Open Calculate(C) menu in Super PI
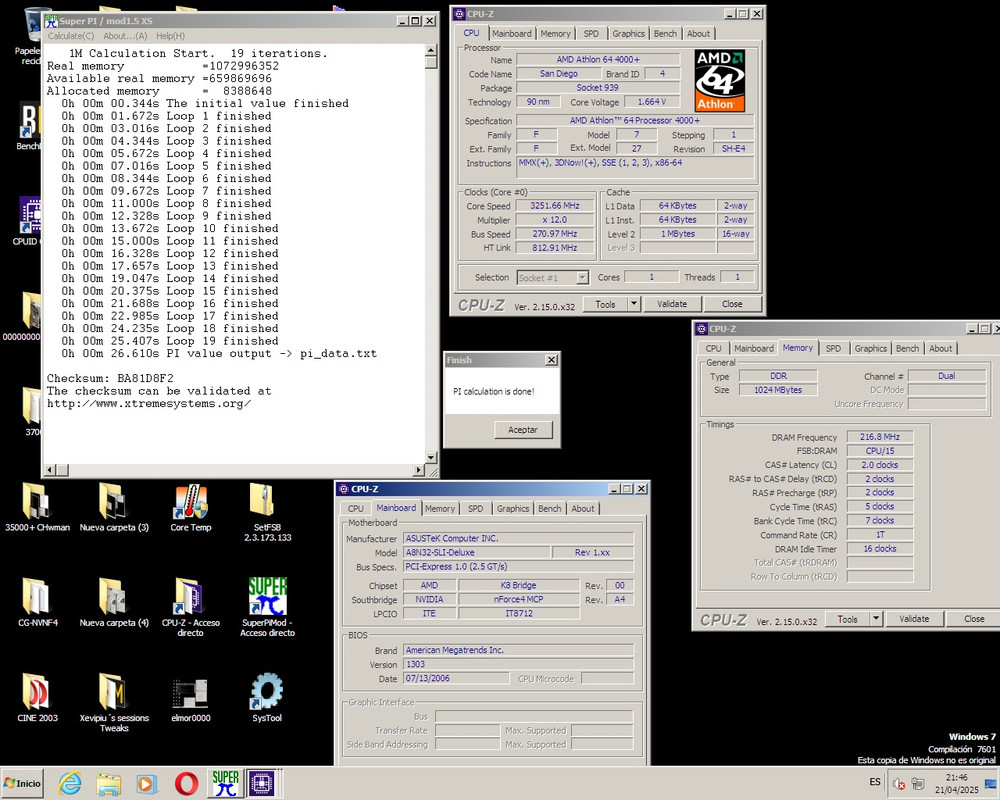The width and height of the screenshot is (1000, 800). tap(71, 36)
